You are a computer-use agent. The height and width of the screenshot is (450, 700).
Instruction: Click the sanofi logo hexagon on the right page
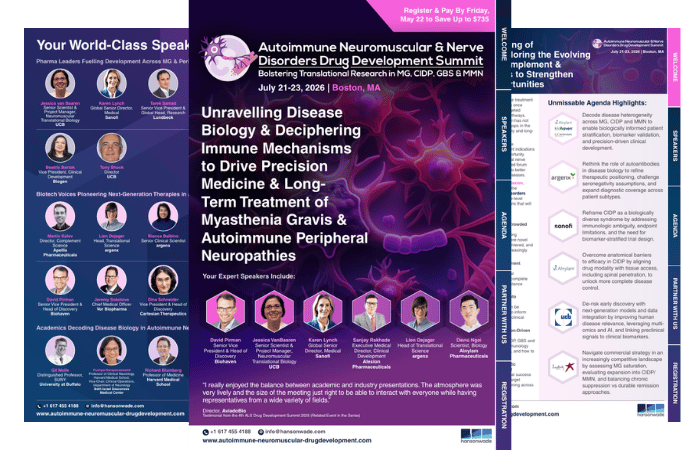coord(563,226)
